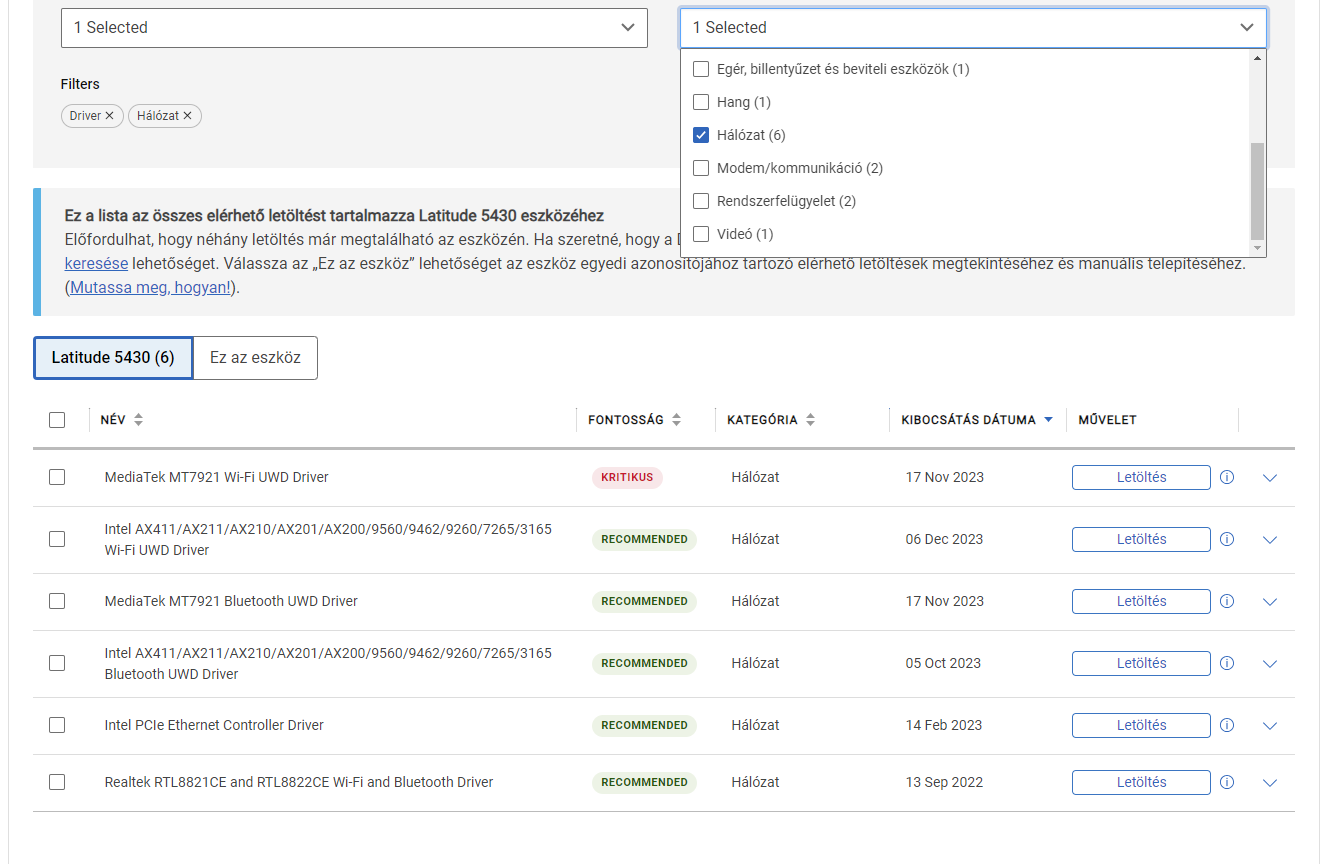
Task: Tick Egér, billentyűzet és beviteli eszközök checkbox
Action: tap(701, 69)
